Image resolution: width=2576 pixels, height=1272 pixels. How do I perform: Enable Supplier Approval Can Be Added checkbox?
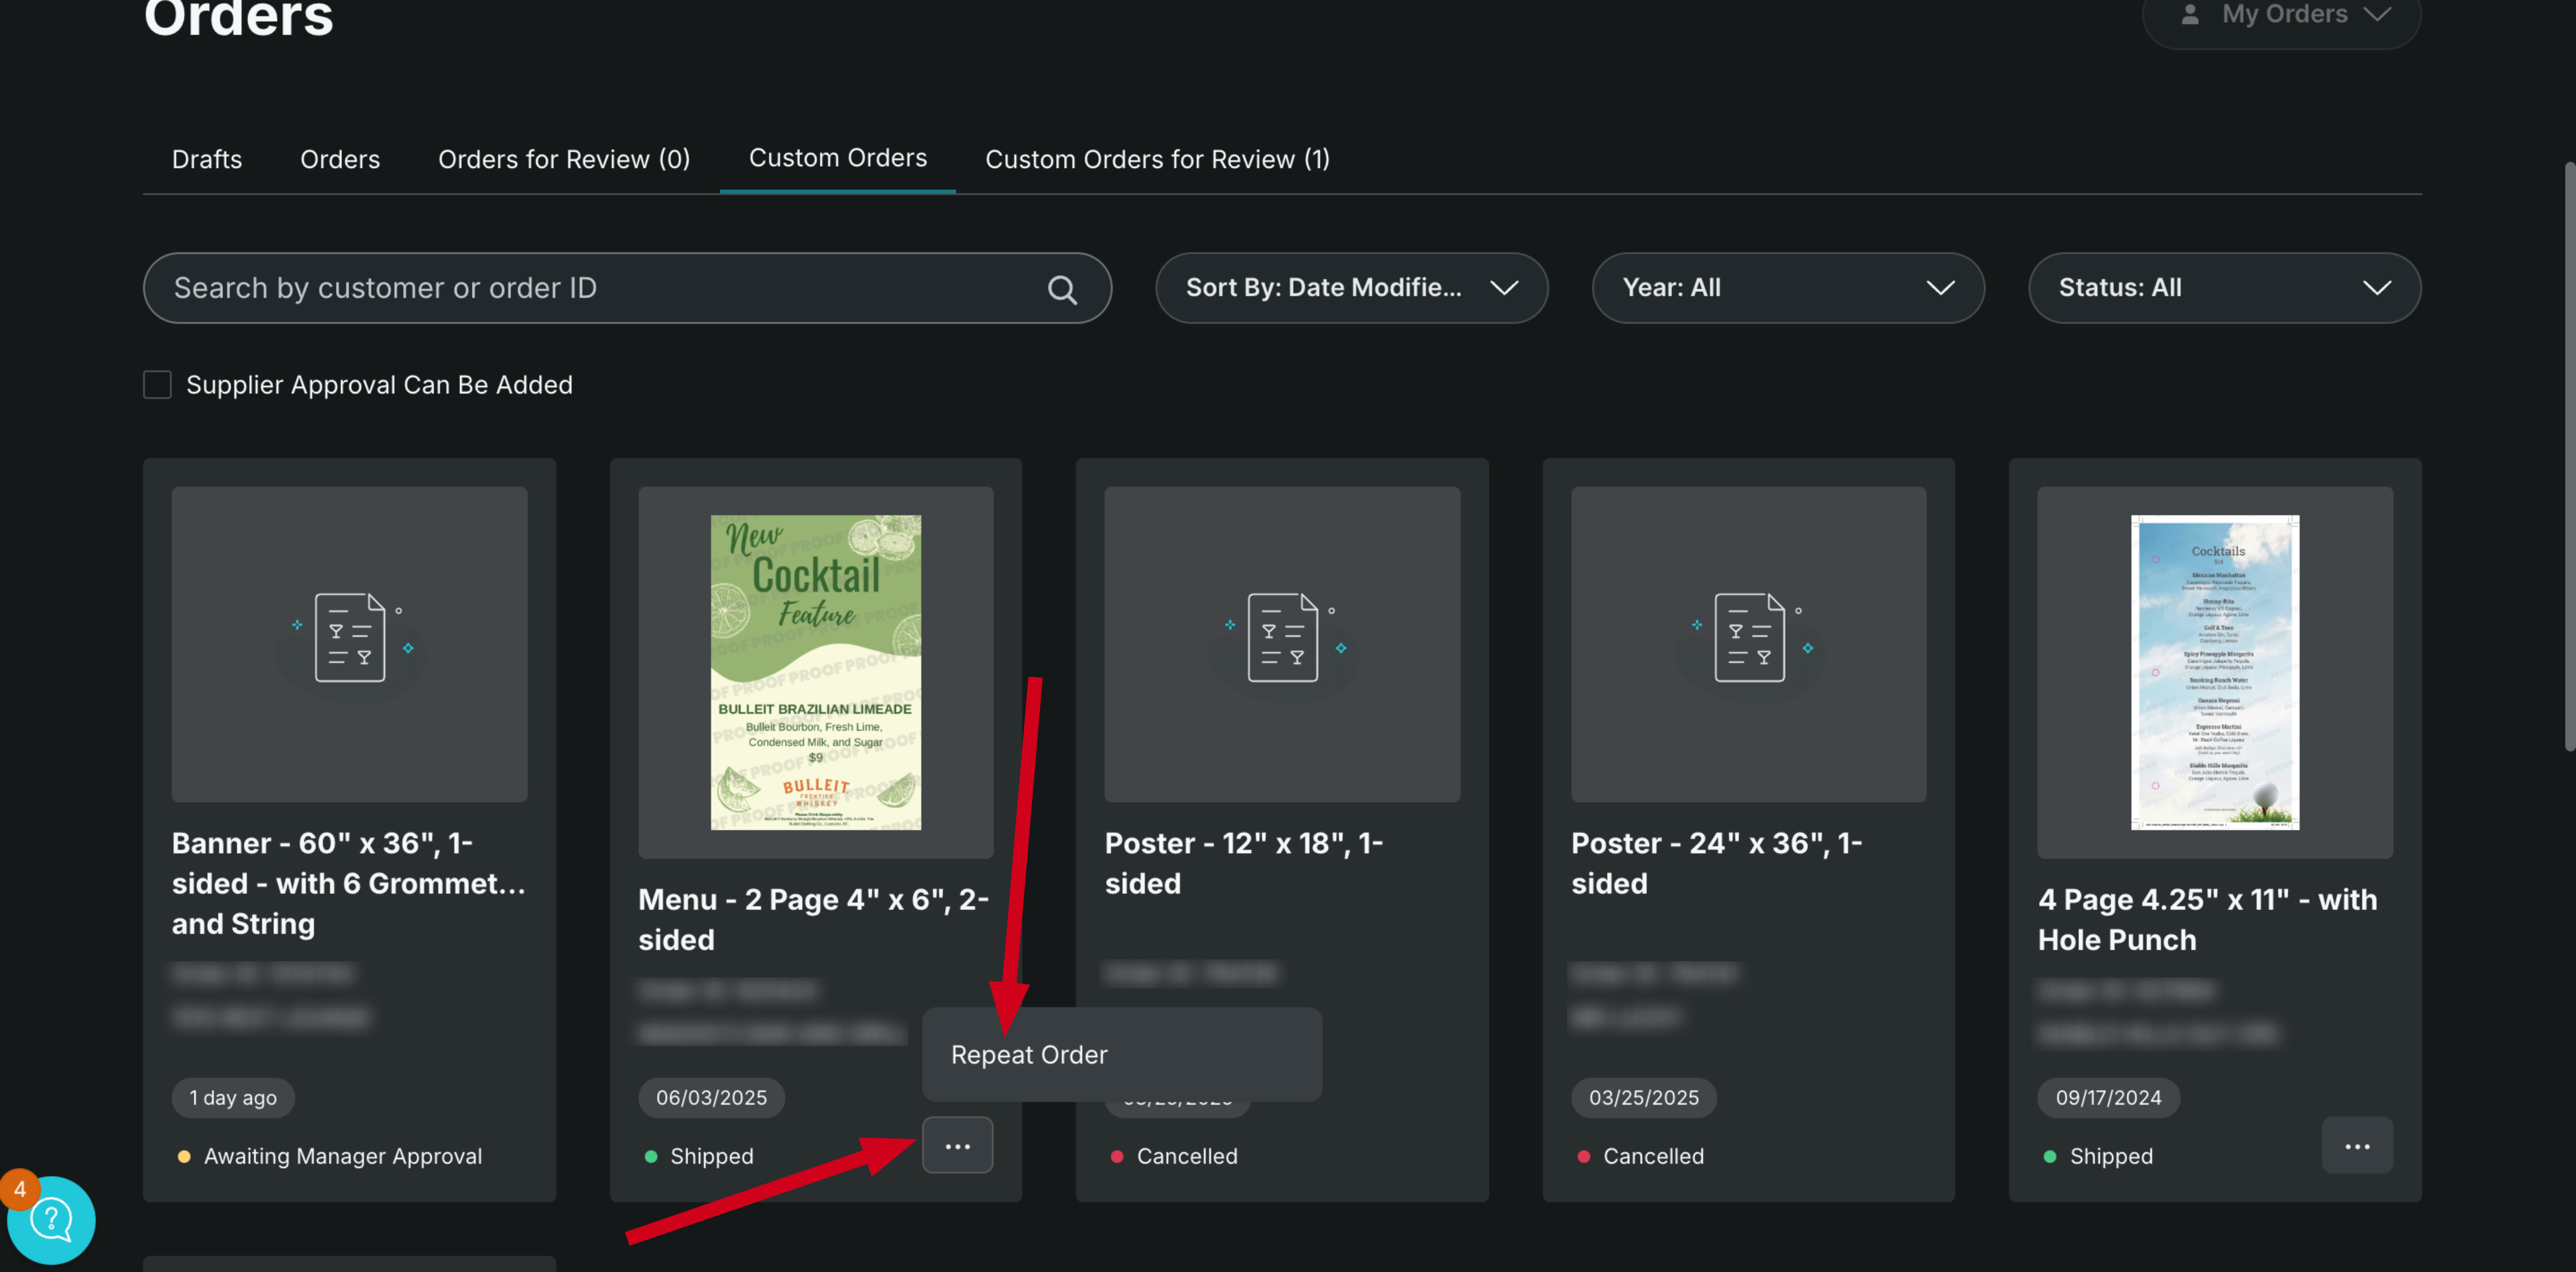pyautogui.click(x=157, y=385)
